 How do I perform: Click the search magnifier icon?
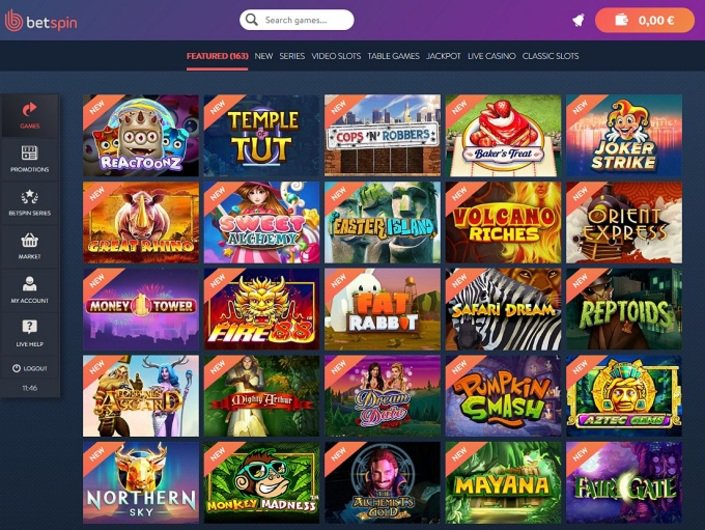coord(252,20)
